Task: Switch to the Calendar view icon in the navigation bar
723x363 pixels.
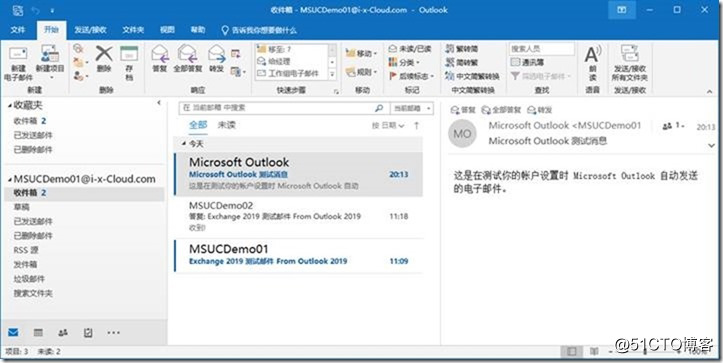Action: (x=38, y=332)
